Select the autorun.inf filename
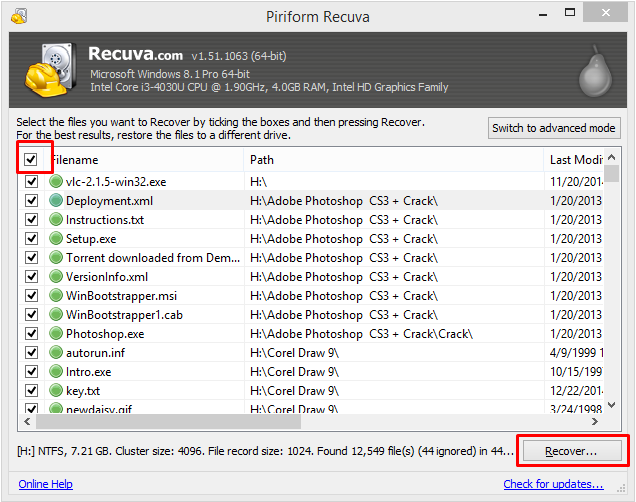Viewport: 636px width, 502px height. pos(96,353)
